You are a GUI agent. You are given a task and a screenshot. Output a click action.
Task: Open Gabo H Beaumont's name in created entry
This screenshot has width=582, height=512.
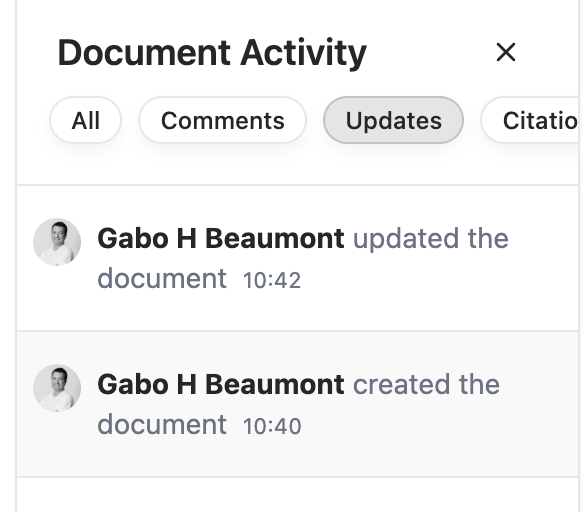pyautogui.click(x=220, y=384)
